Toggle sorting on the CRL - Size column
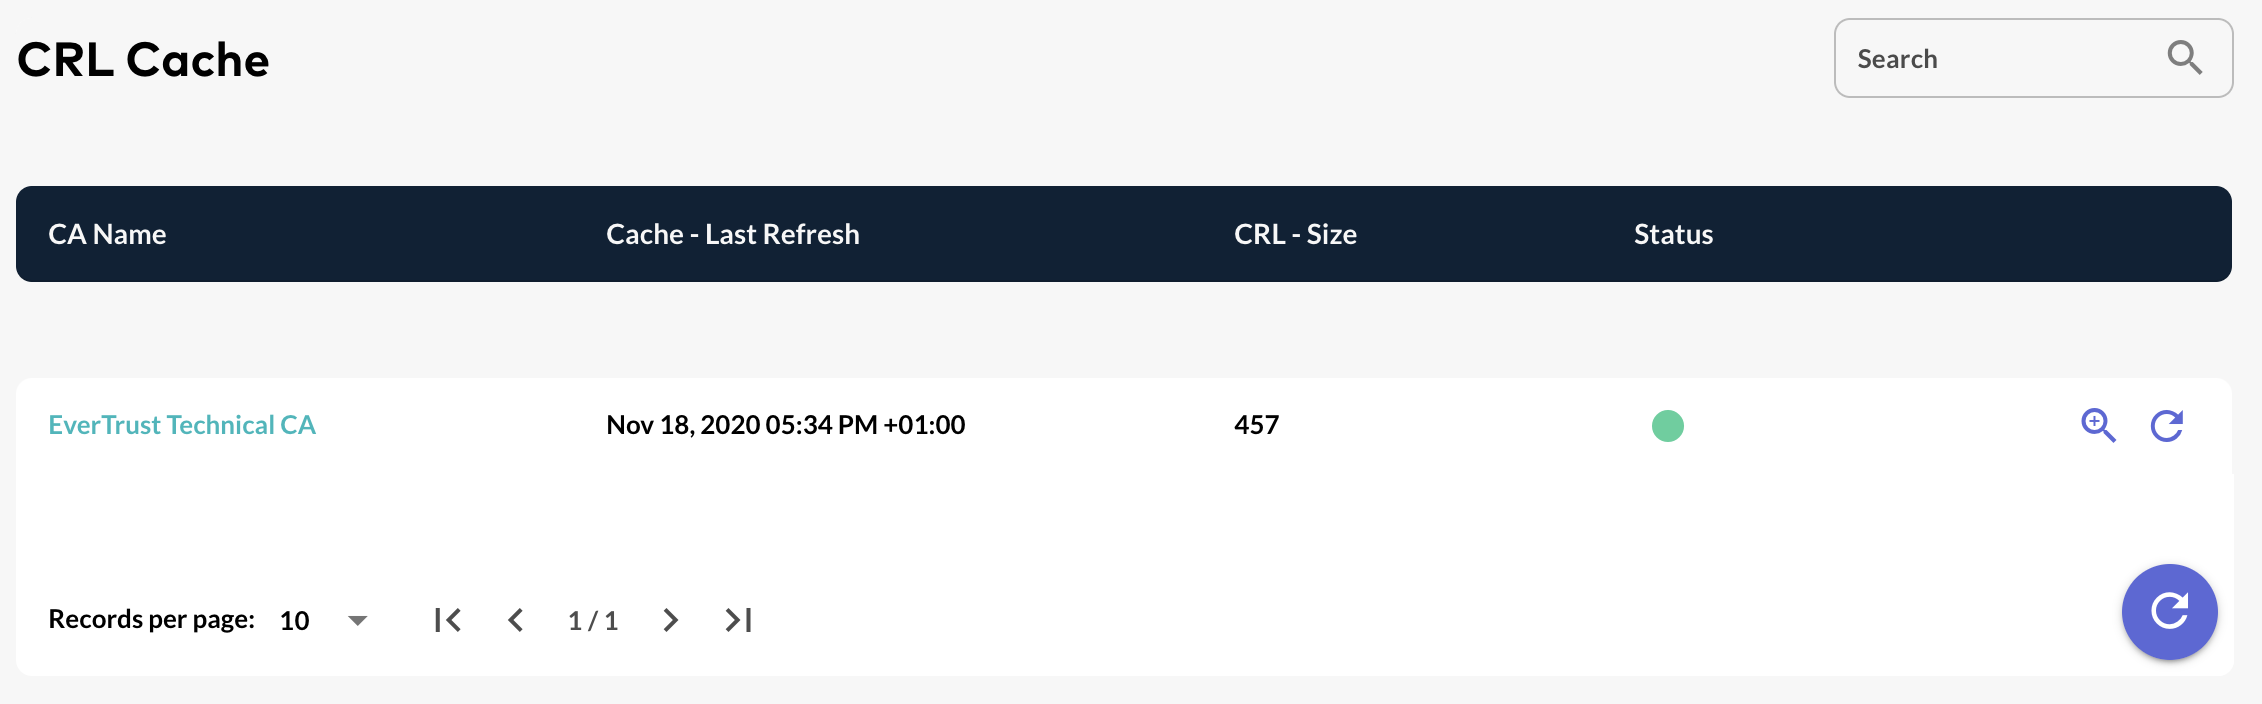The height and width of the screenshot is (704, 2262). [1294, 233]
